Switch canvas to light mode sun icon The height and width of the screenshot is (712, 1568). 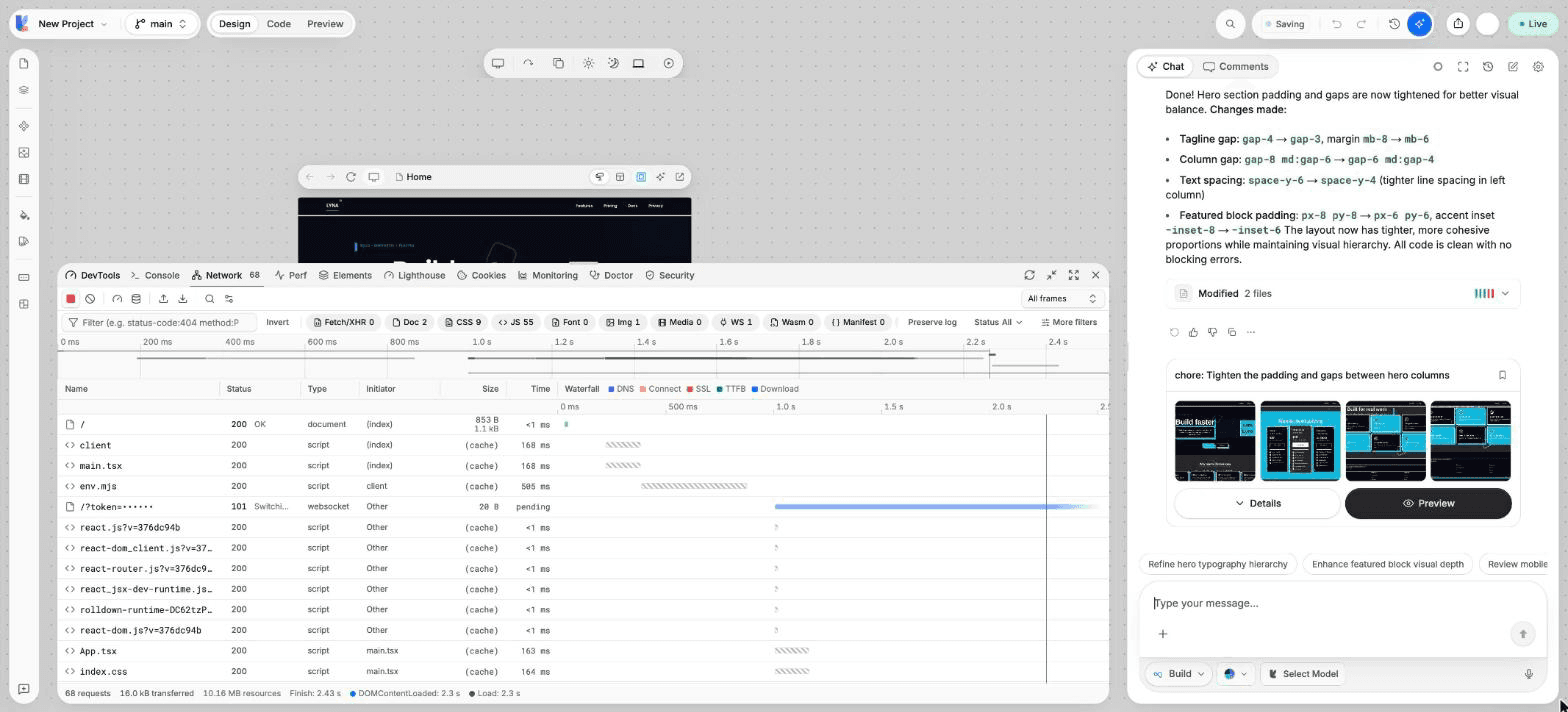588,63
